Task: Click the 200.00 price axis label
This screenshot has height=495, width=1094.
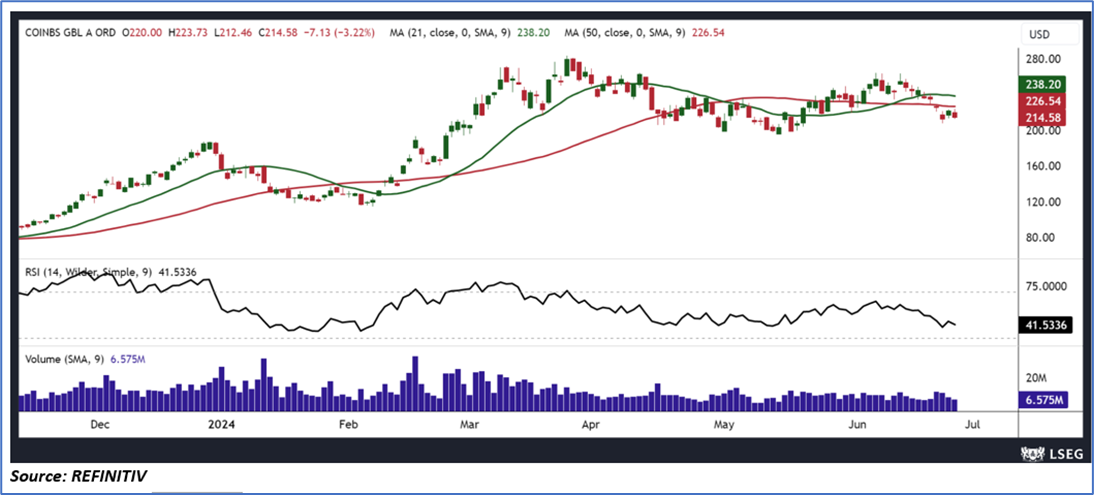Action: tap(1043, 131)
